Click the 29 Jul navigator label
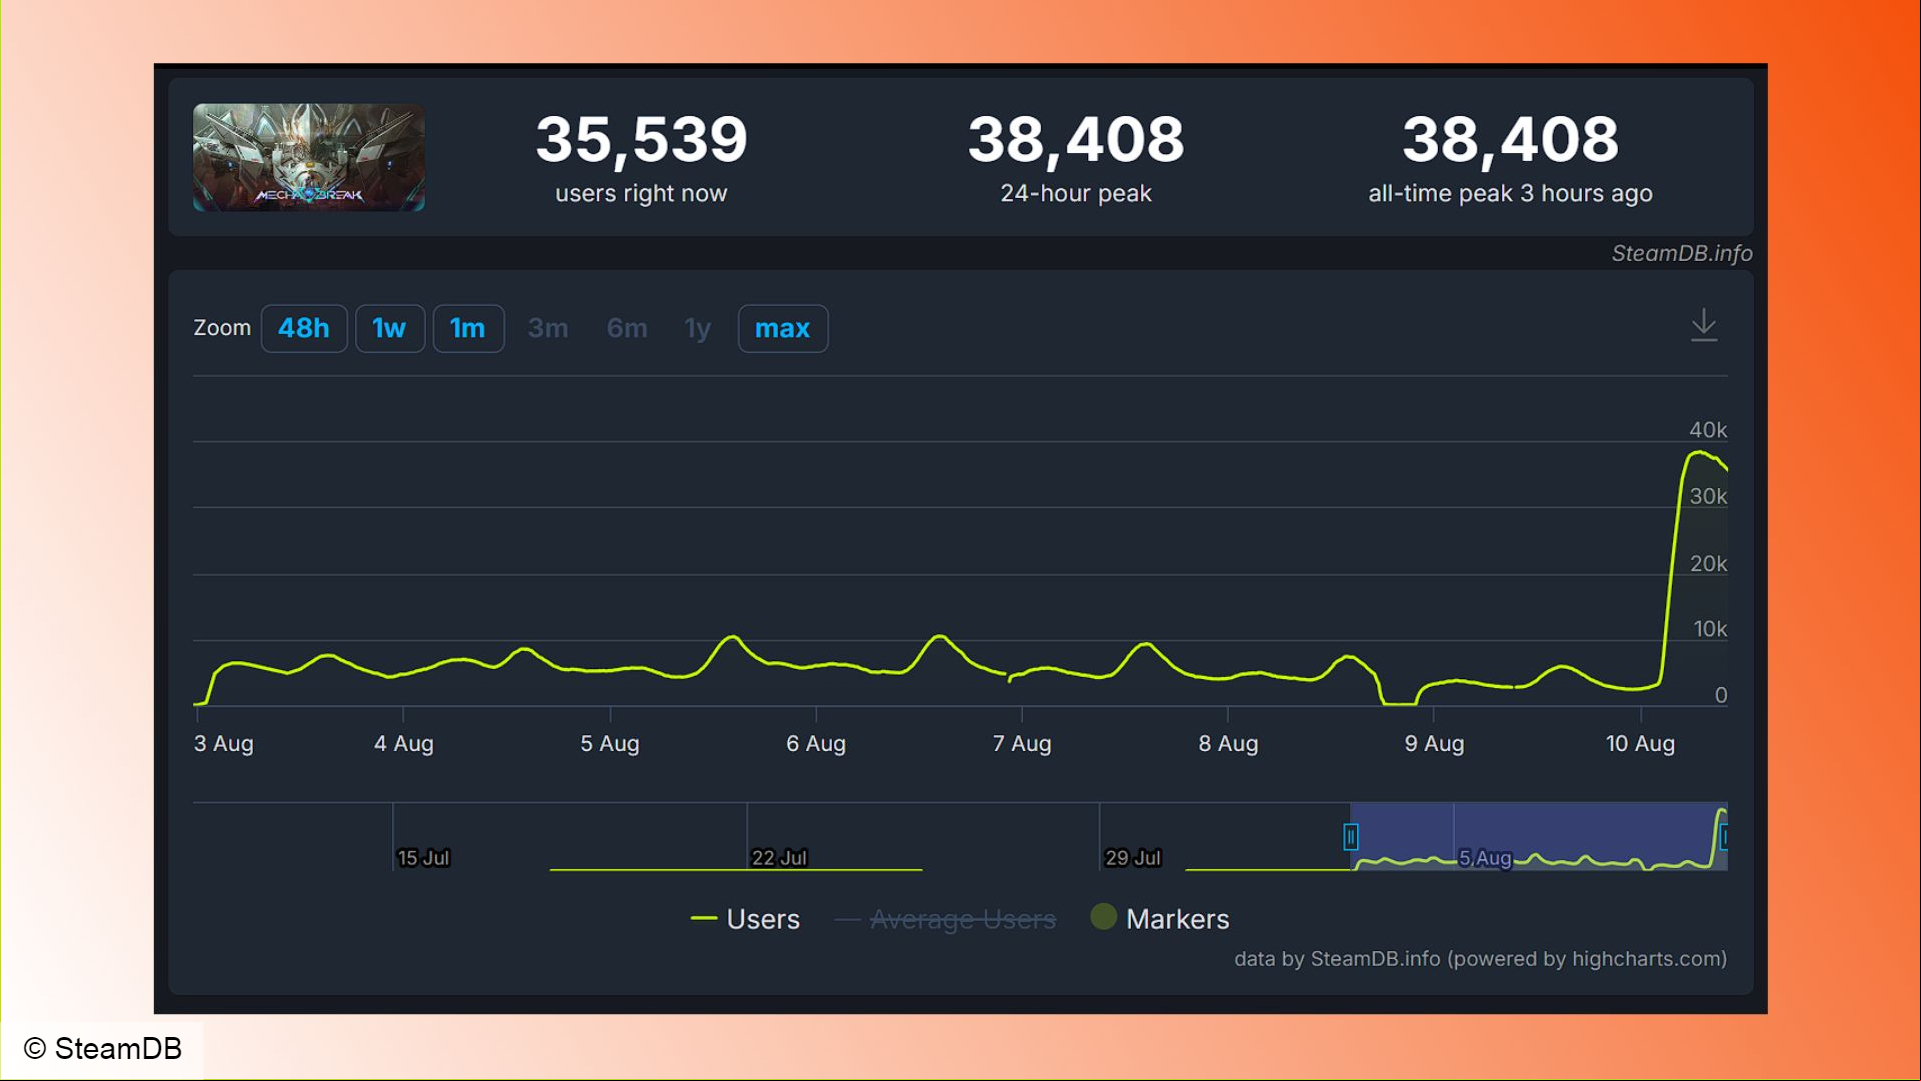Viewport: 1921px width, 1081px height. tap(1132, 858)
